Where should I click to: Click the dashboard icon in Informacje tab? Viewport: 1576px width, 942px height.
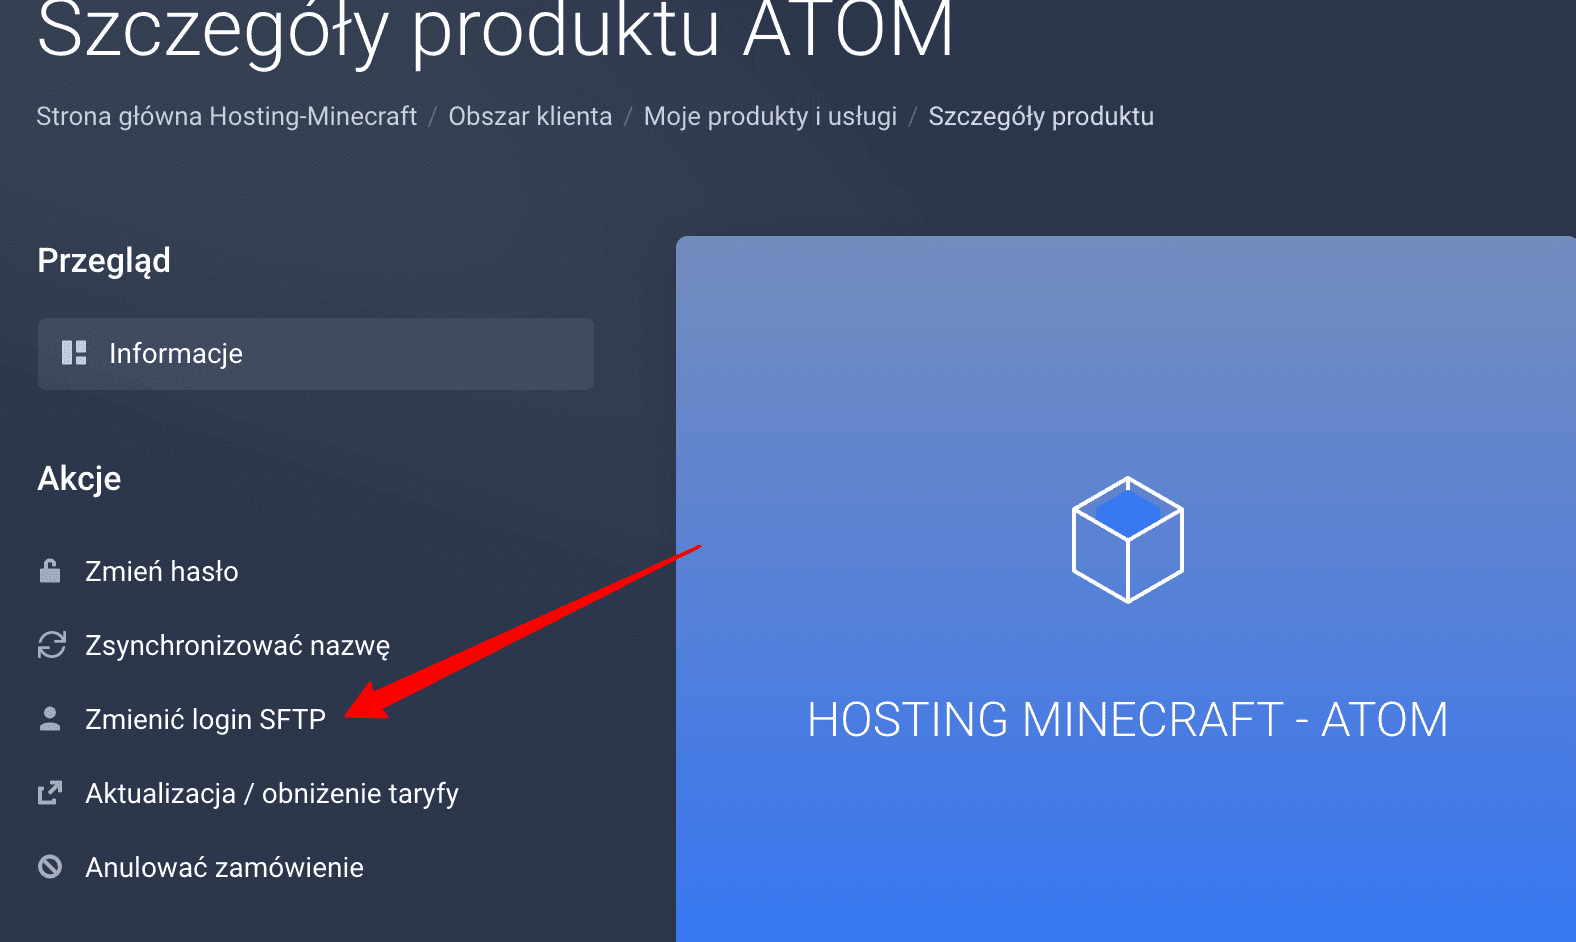coord(74,353)
